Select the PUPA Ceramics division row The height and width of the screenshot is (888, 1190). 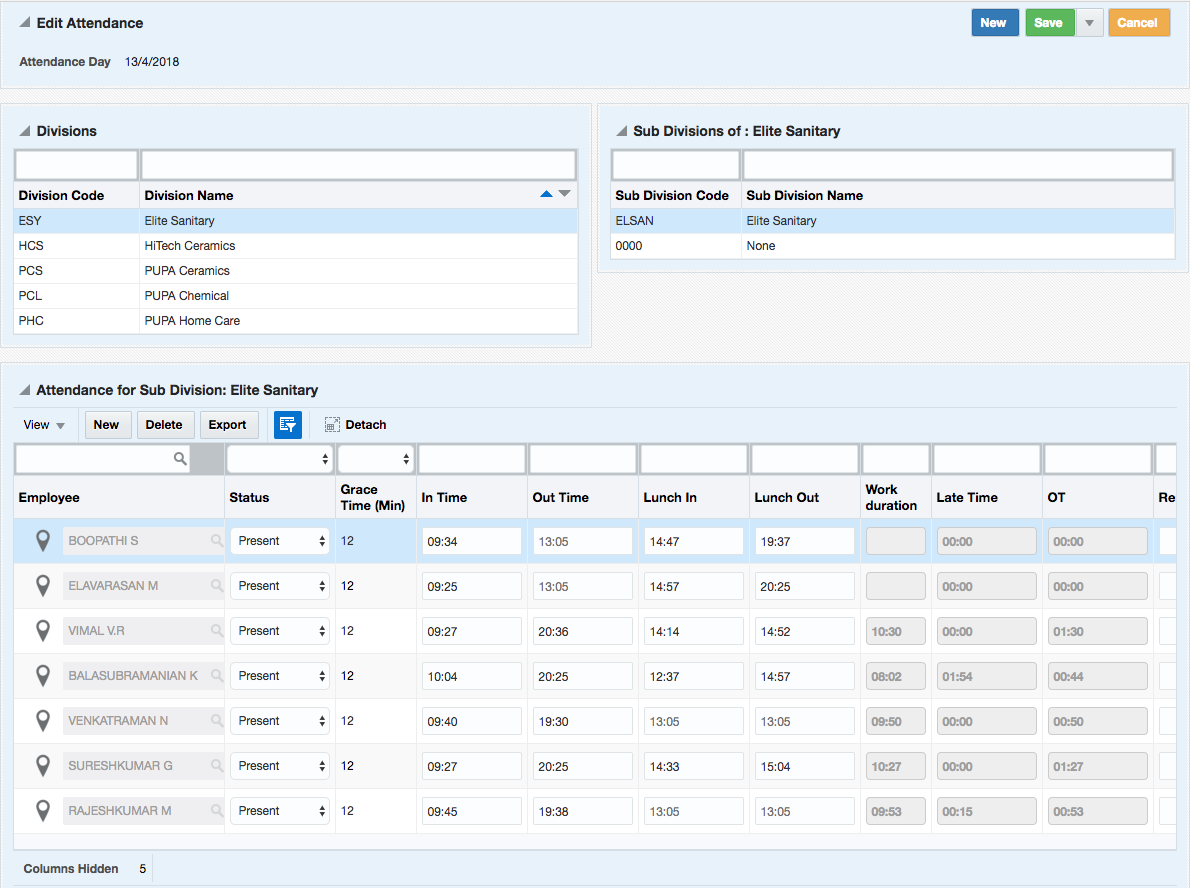(296, 271)
